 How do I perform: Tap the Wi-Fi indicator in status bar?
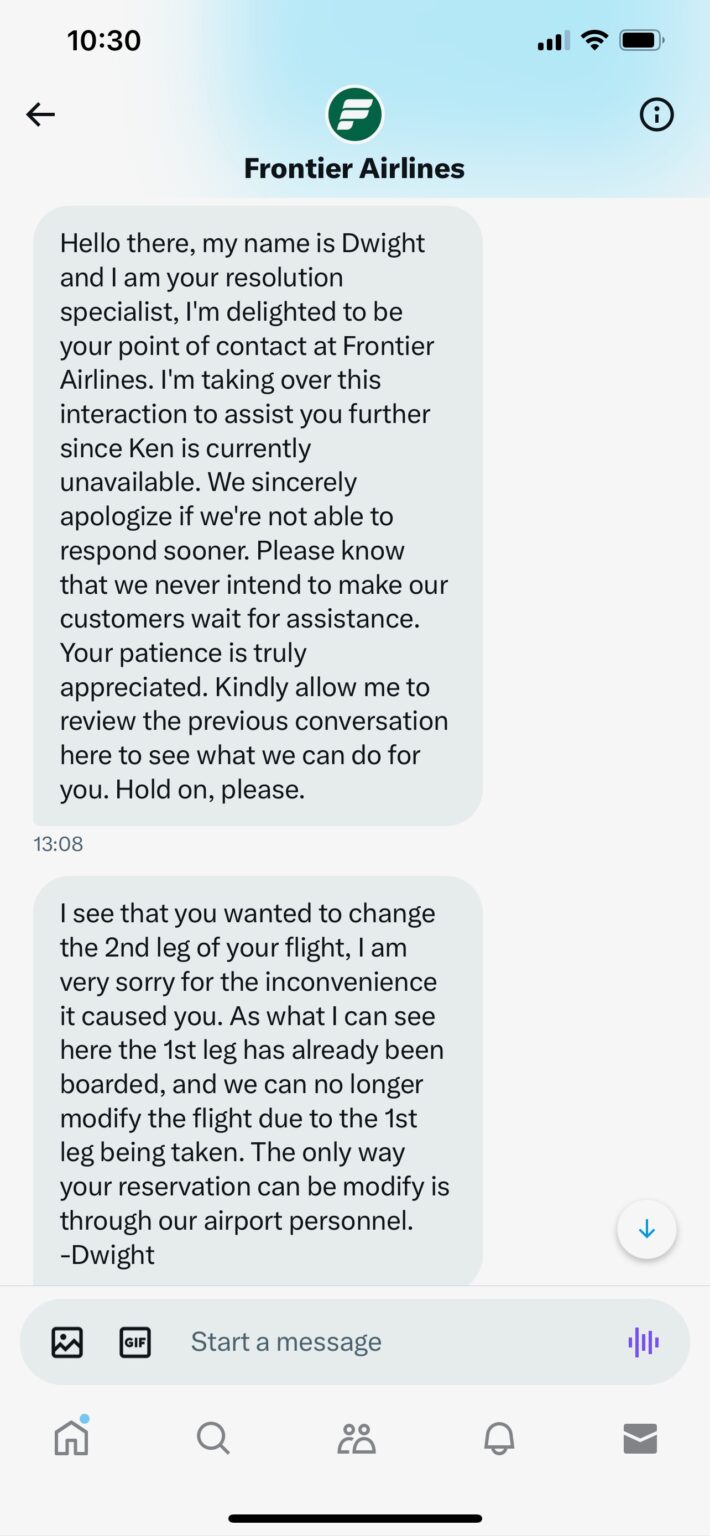pyautogui.click(x=595, y=40)
